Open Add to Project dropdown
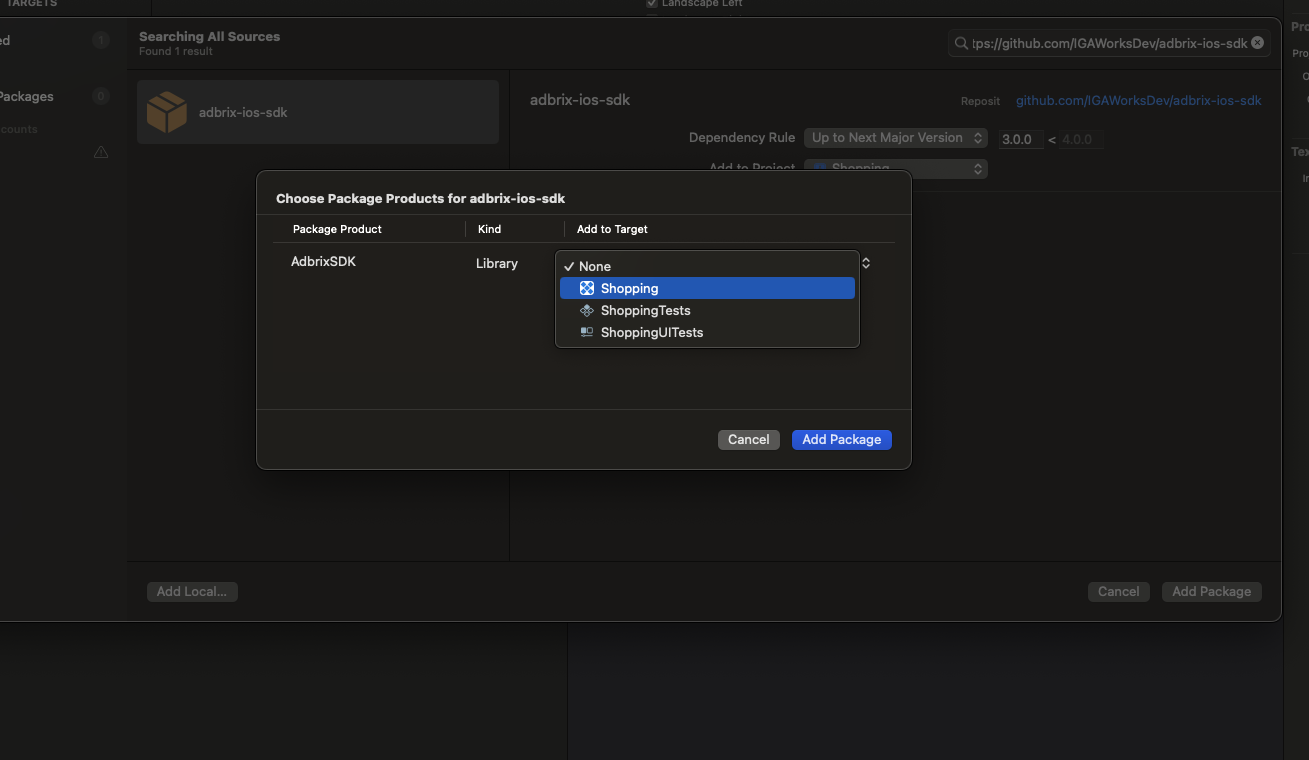This screenshot has height=760, width=1309. point(896,168)
